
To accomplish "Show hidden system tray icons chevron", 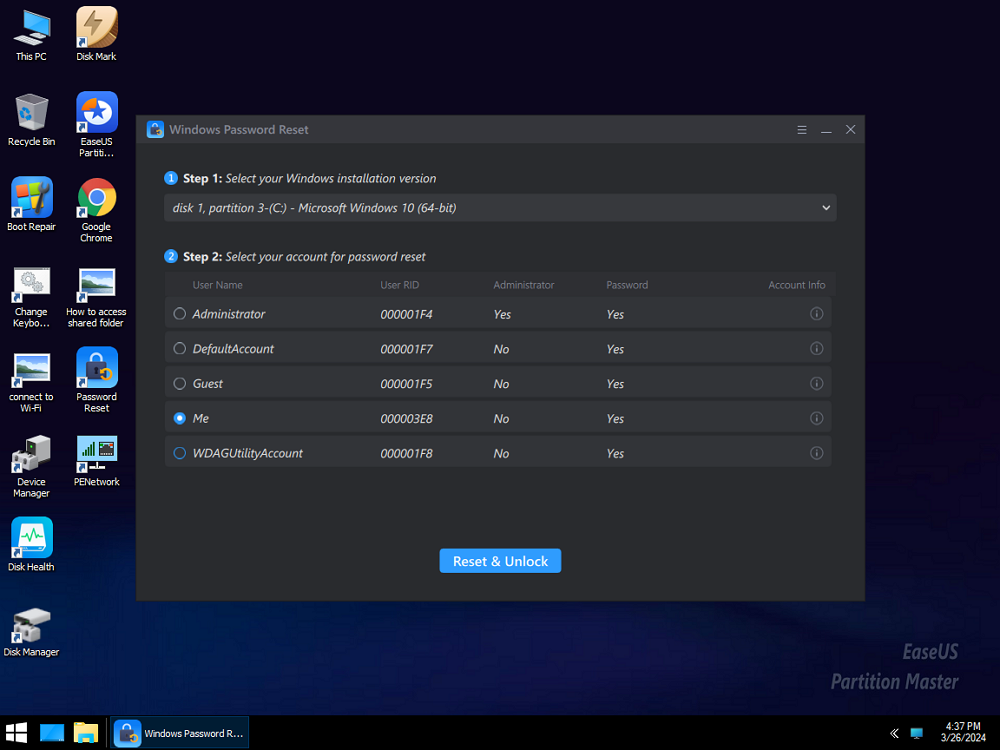I will [893, 733].
